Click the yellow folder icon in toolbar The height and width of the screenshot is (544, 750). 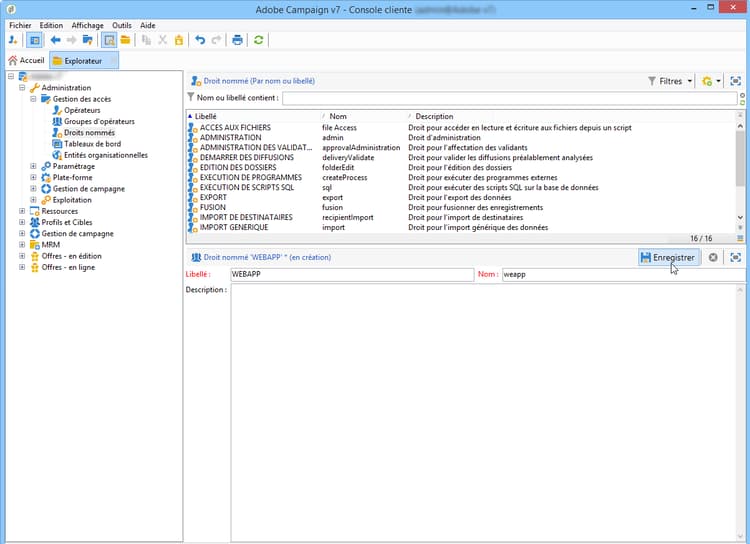click(125, 40)
